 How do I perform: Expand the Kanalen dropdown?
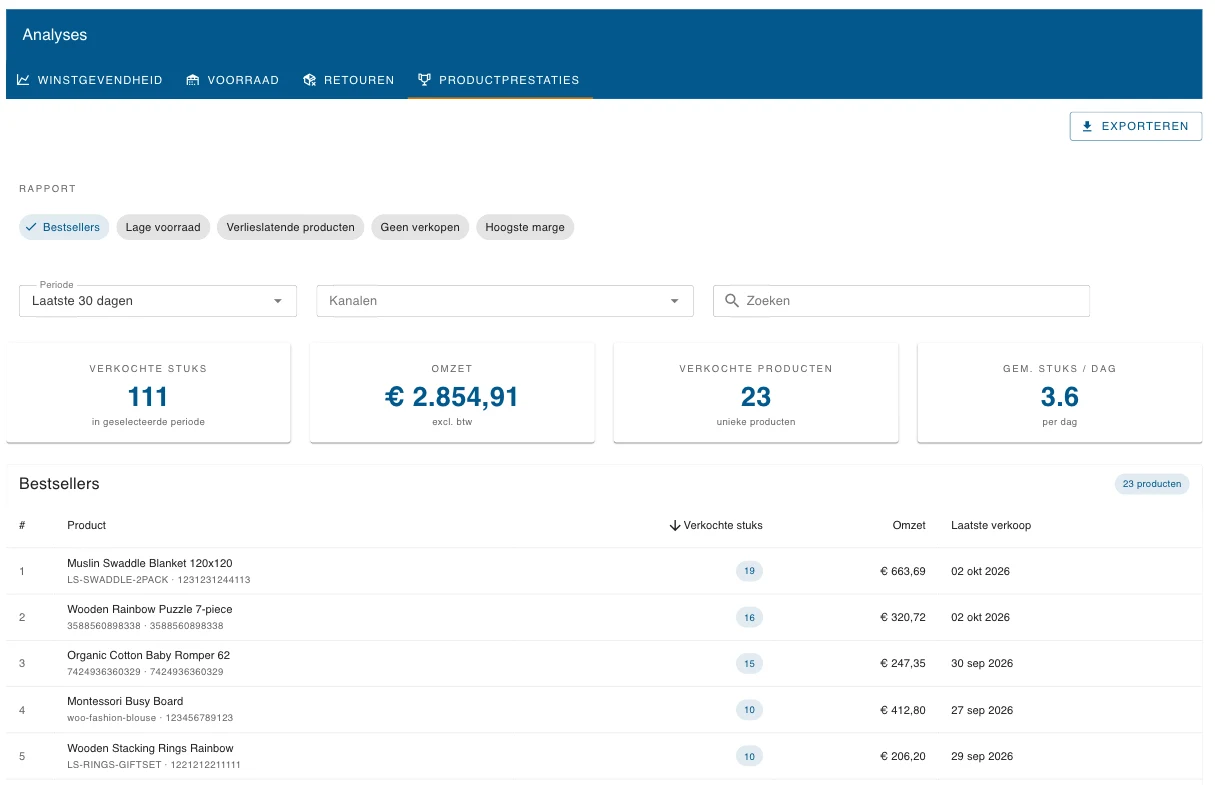pyautogui.click(x=505, y=301)
